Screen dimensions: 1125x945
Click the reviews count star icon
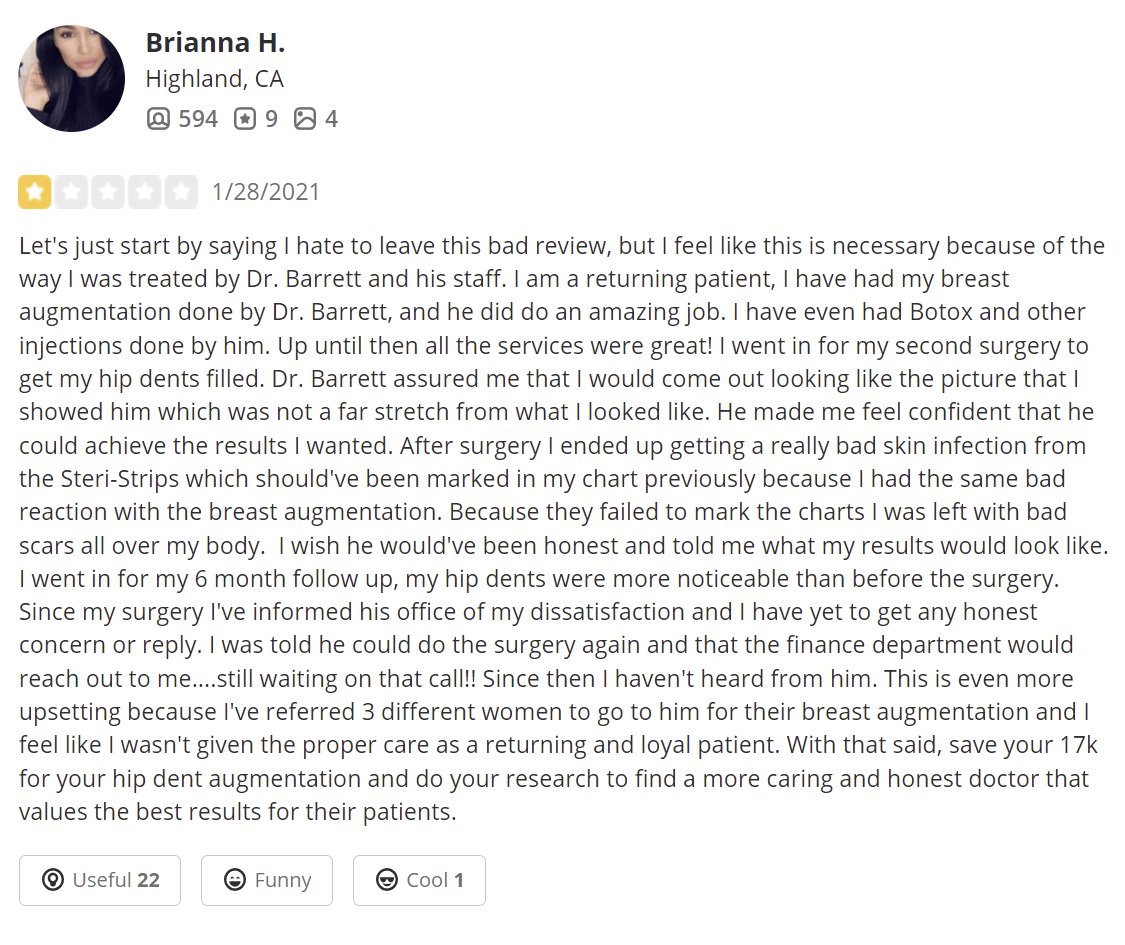tap(245, 118)
